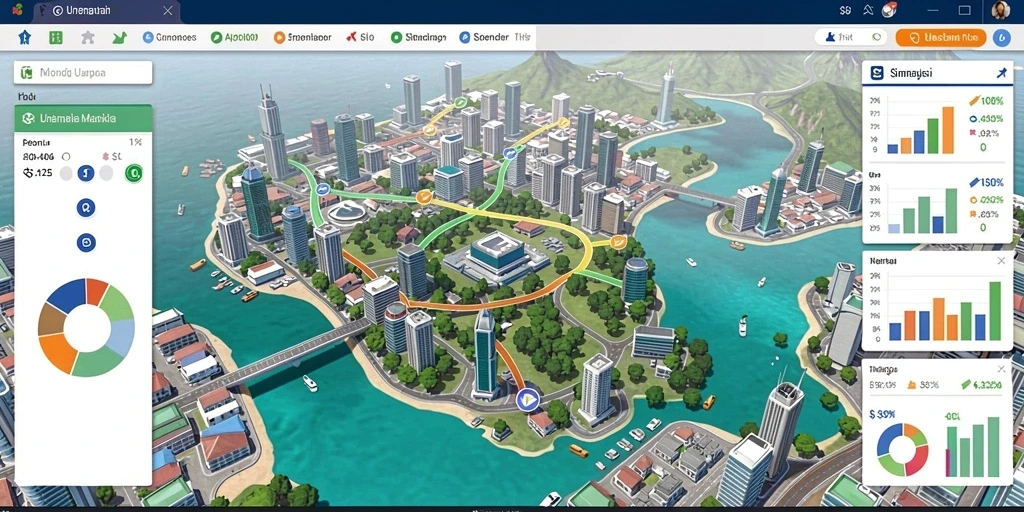Click the orange button in the top-right toolbar
This screenshot has width=1024, height=512.
tap(941, 37)
